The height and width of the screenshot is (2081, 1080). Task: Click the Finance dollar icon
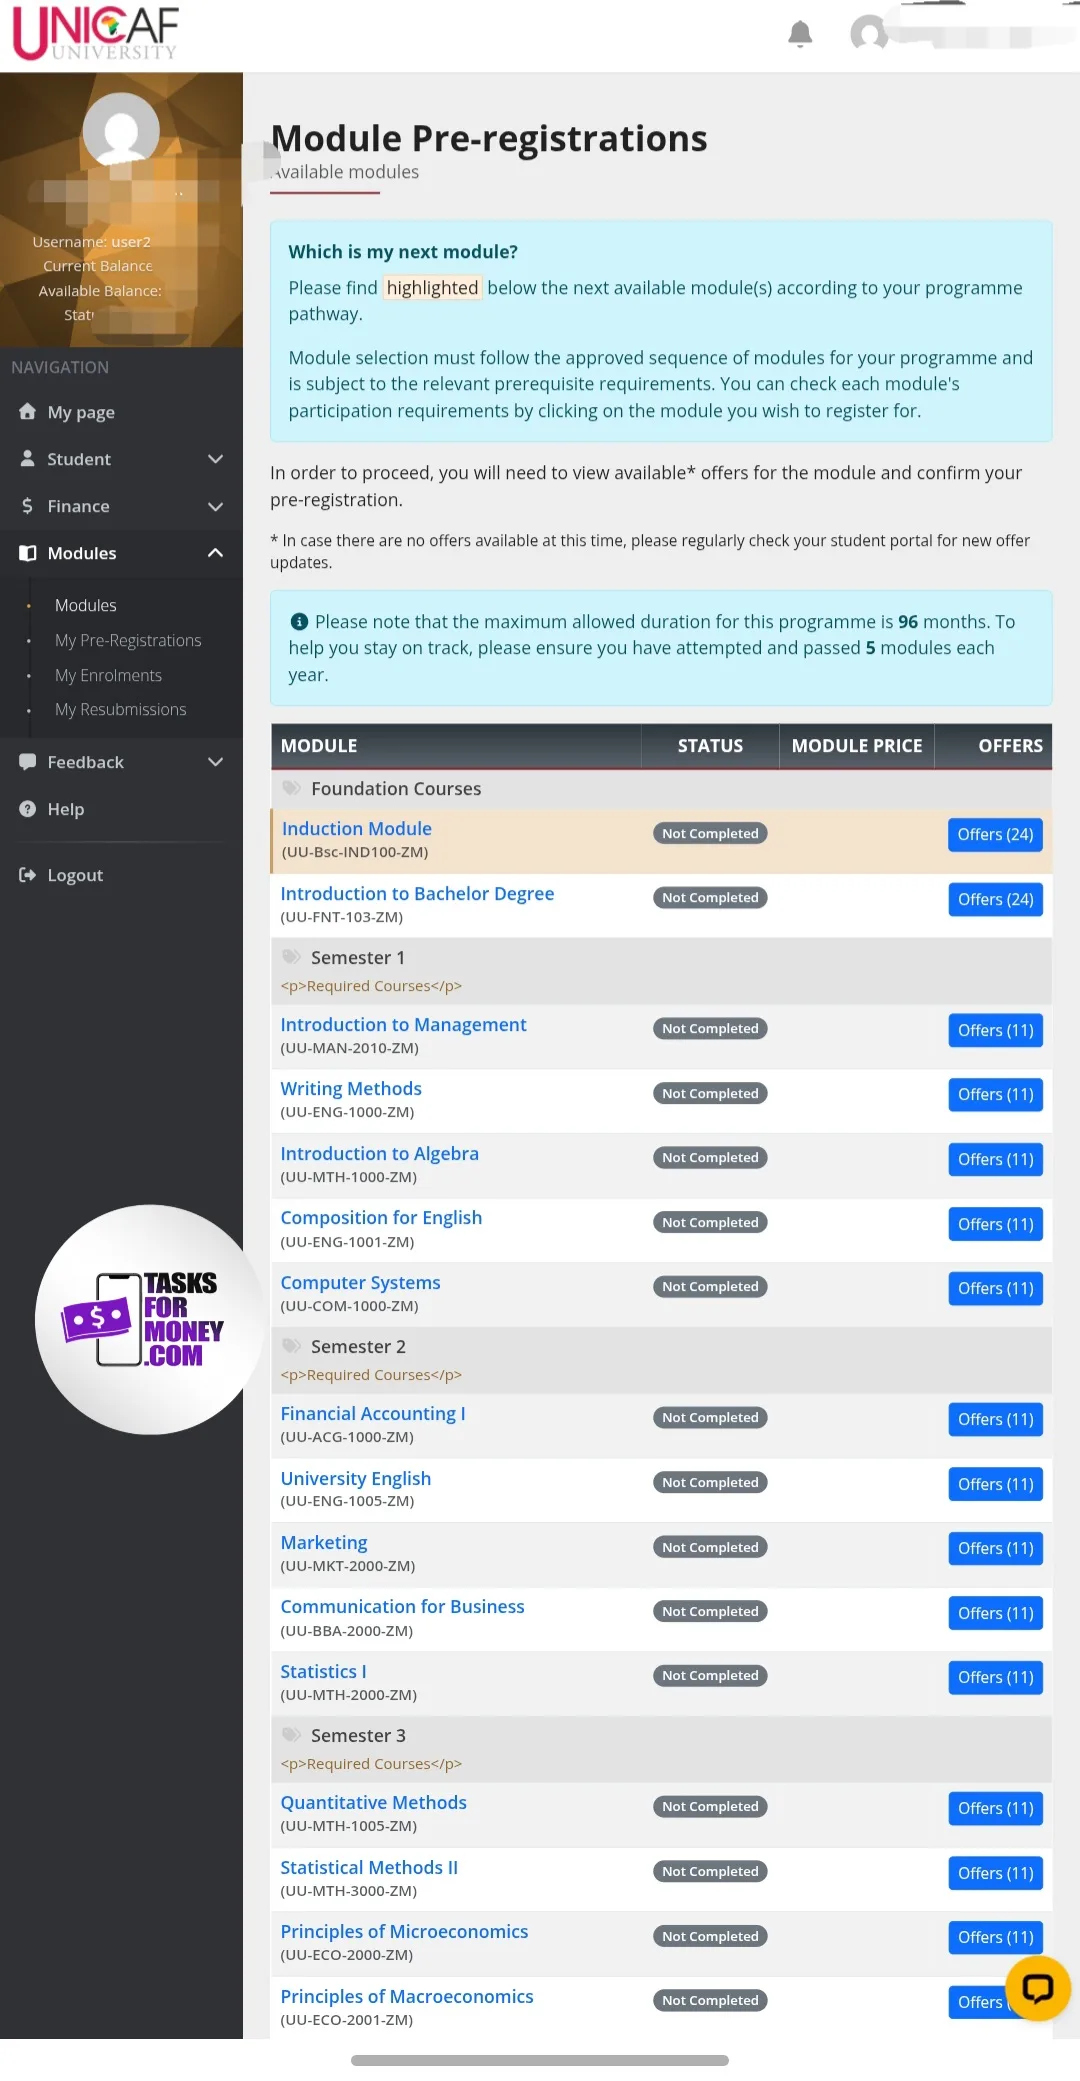(x=27, y=506)
